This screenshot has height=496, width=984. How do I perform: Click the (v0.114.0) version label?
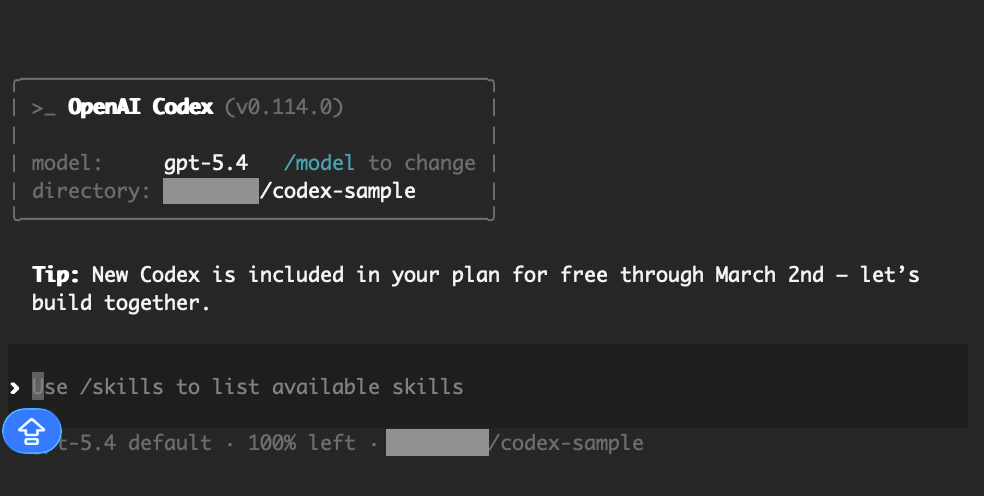pos(284,107)
